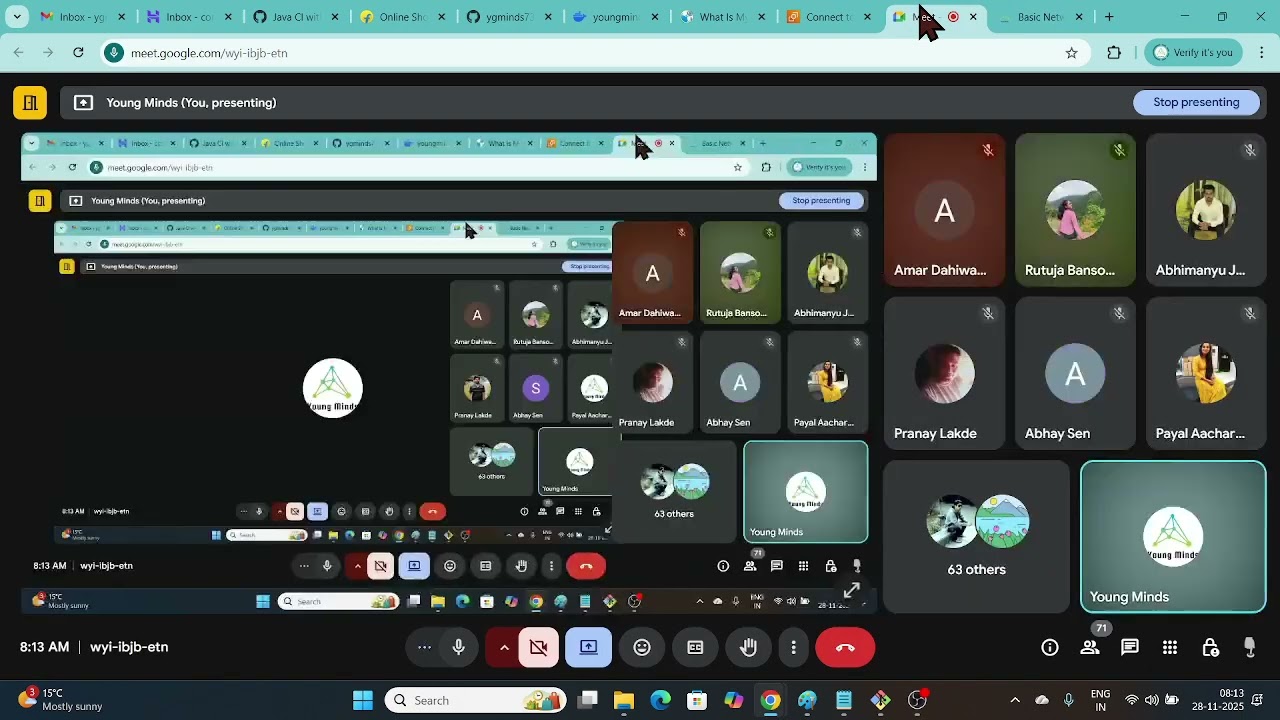1280x720 pixels.
Task: Switch to the Basic Netw tab
Action: point(1040,17)
